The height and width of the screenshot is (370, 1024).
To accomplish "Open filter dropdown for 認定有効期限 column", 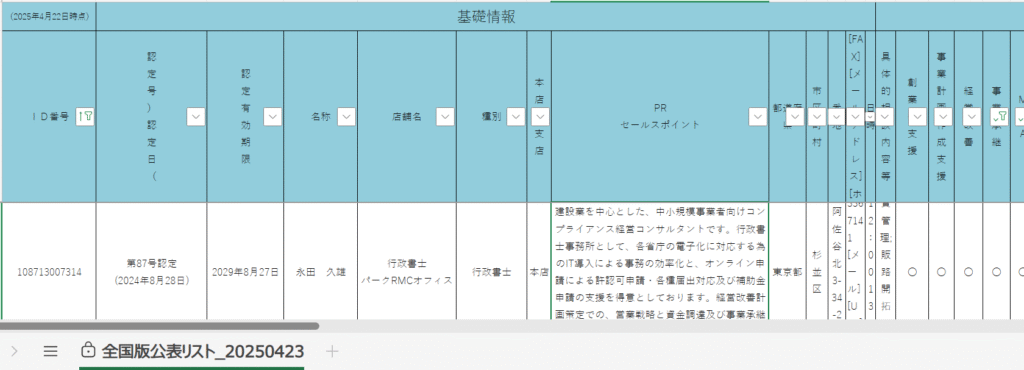I will [272, 116].
